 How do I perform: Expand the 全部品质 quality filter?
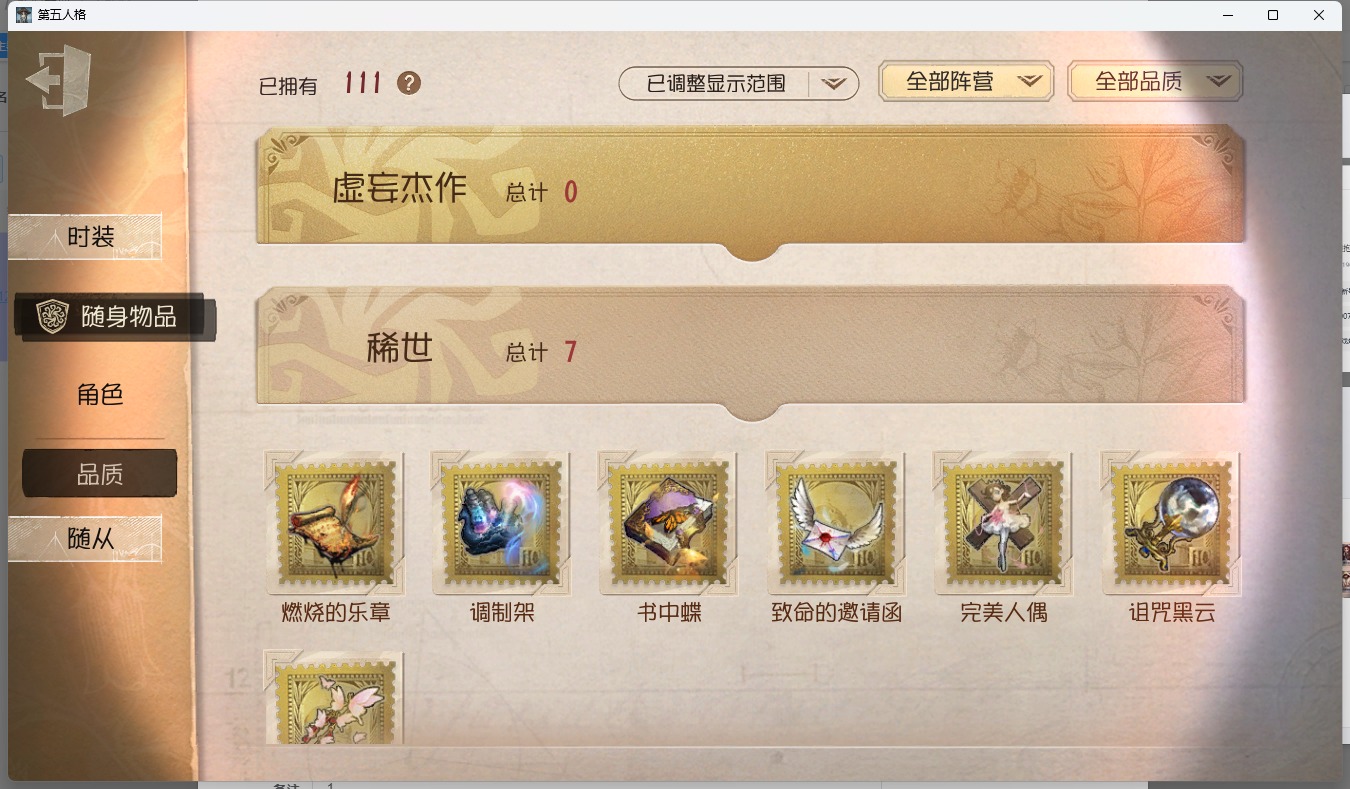click(x=1155, y=82)
